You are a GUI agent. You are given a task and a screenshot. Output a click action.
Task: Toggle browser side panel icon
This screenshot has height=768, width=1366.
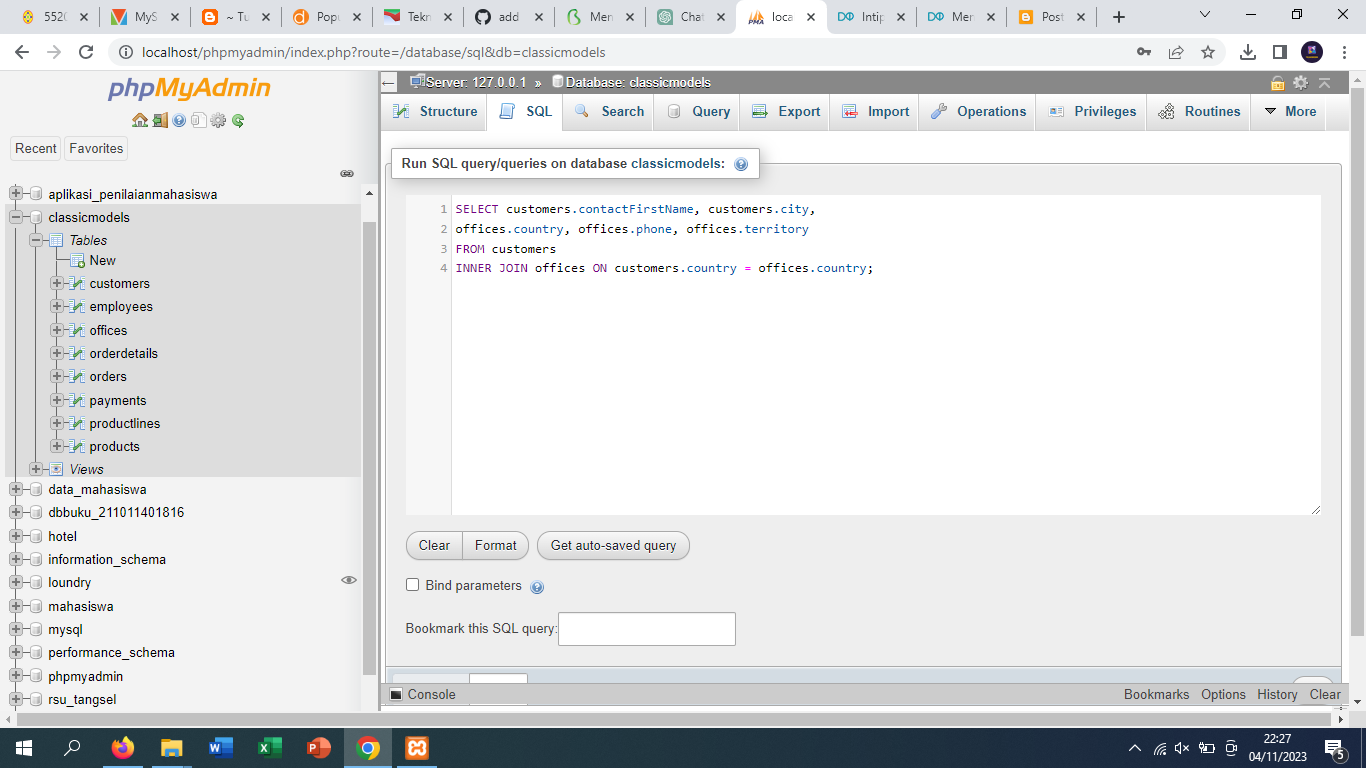tap(1280, 52)
